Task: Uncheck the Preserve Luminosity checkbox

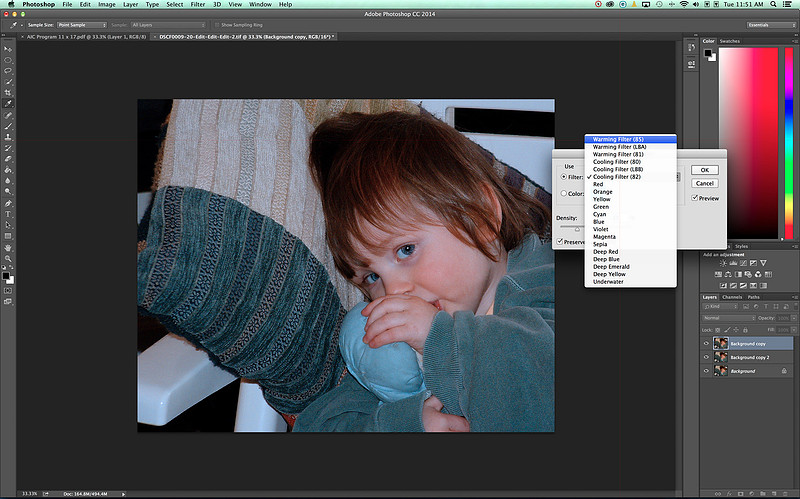Action: point(561,241)
